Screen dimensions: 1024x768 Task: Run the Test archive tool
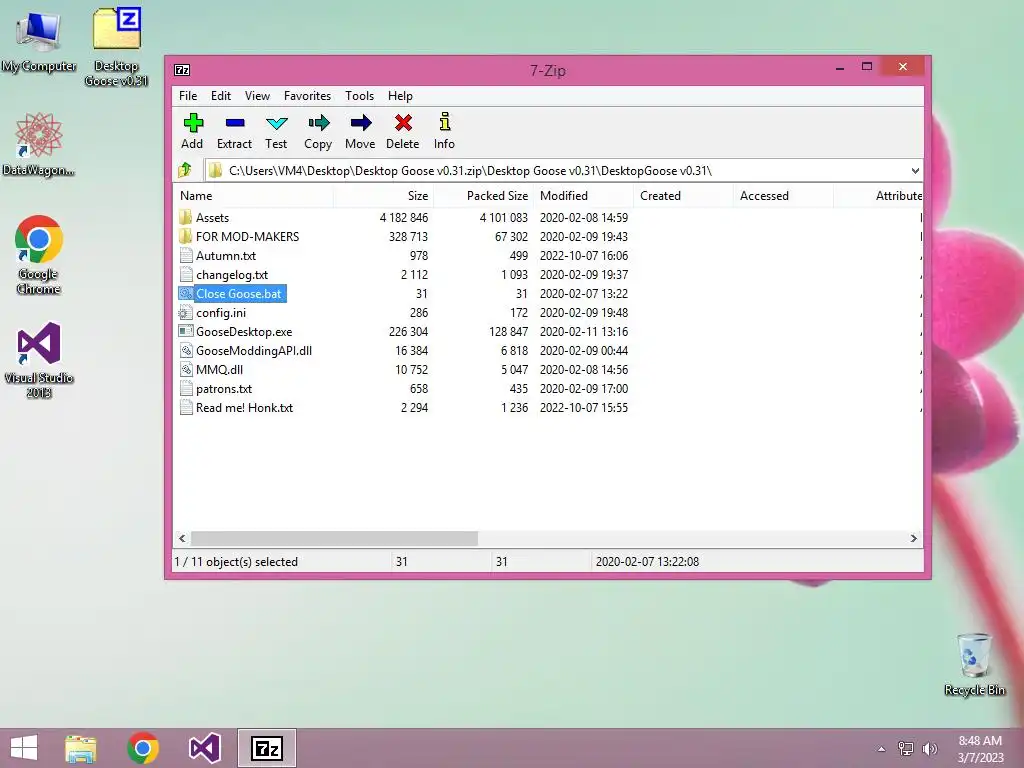point(276,123)
